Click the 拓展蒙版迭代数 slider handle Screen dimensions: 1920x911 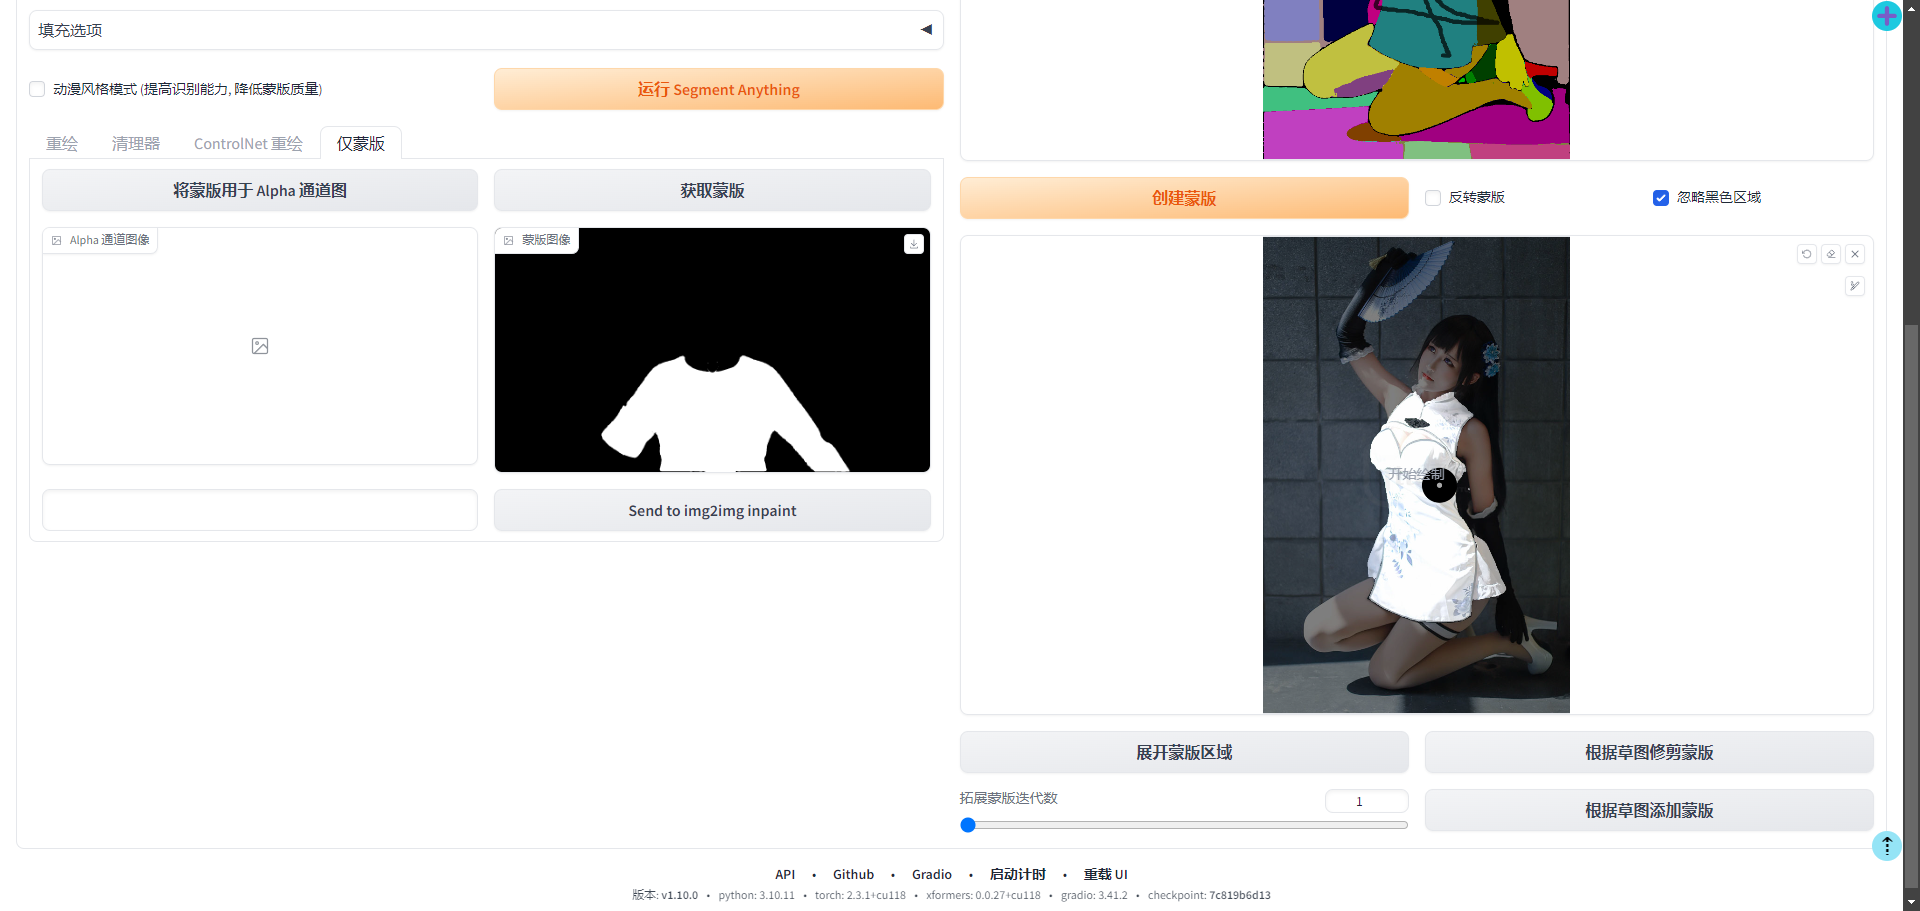click(968, 825)
